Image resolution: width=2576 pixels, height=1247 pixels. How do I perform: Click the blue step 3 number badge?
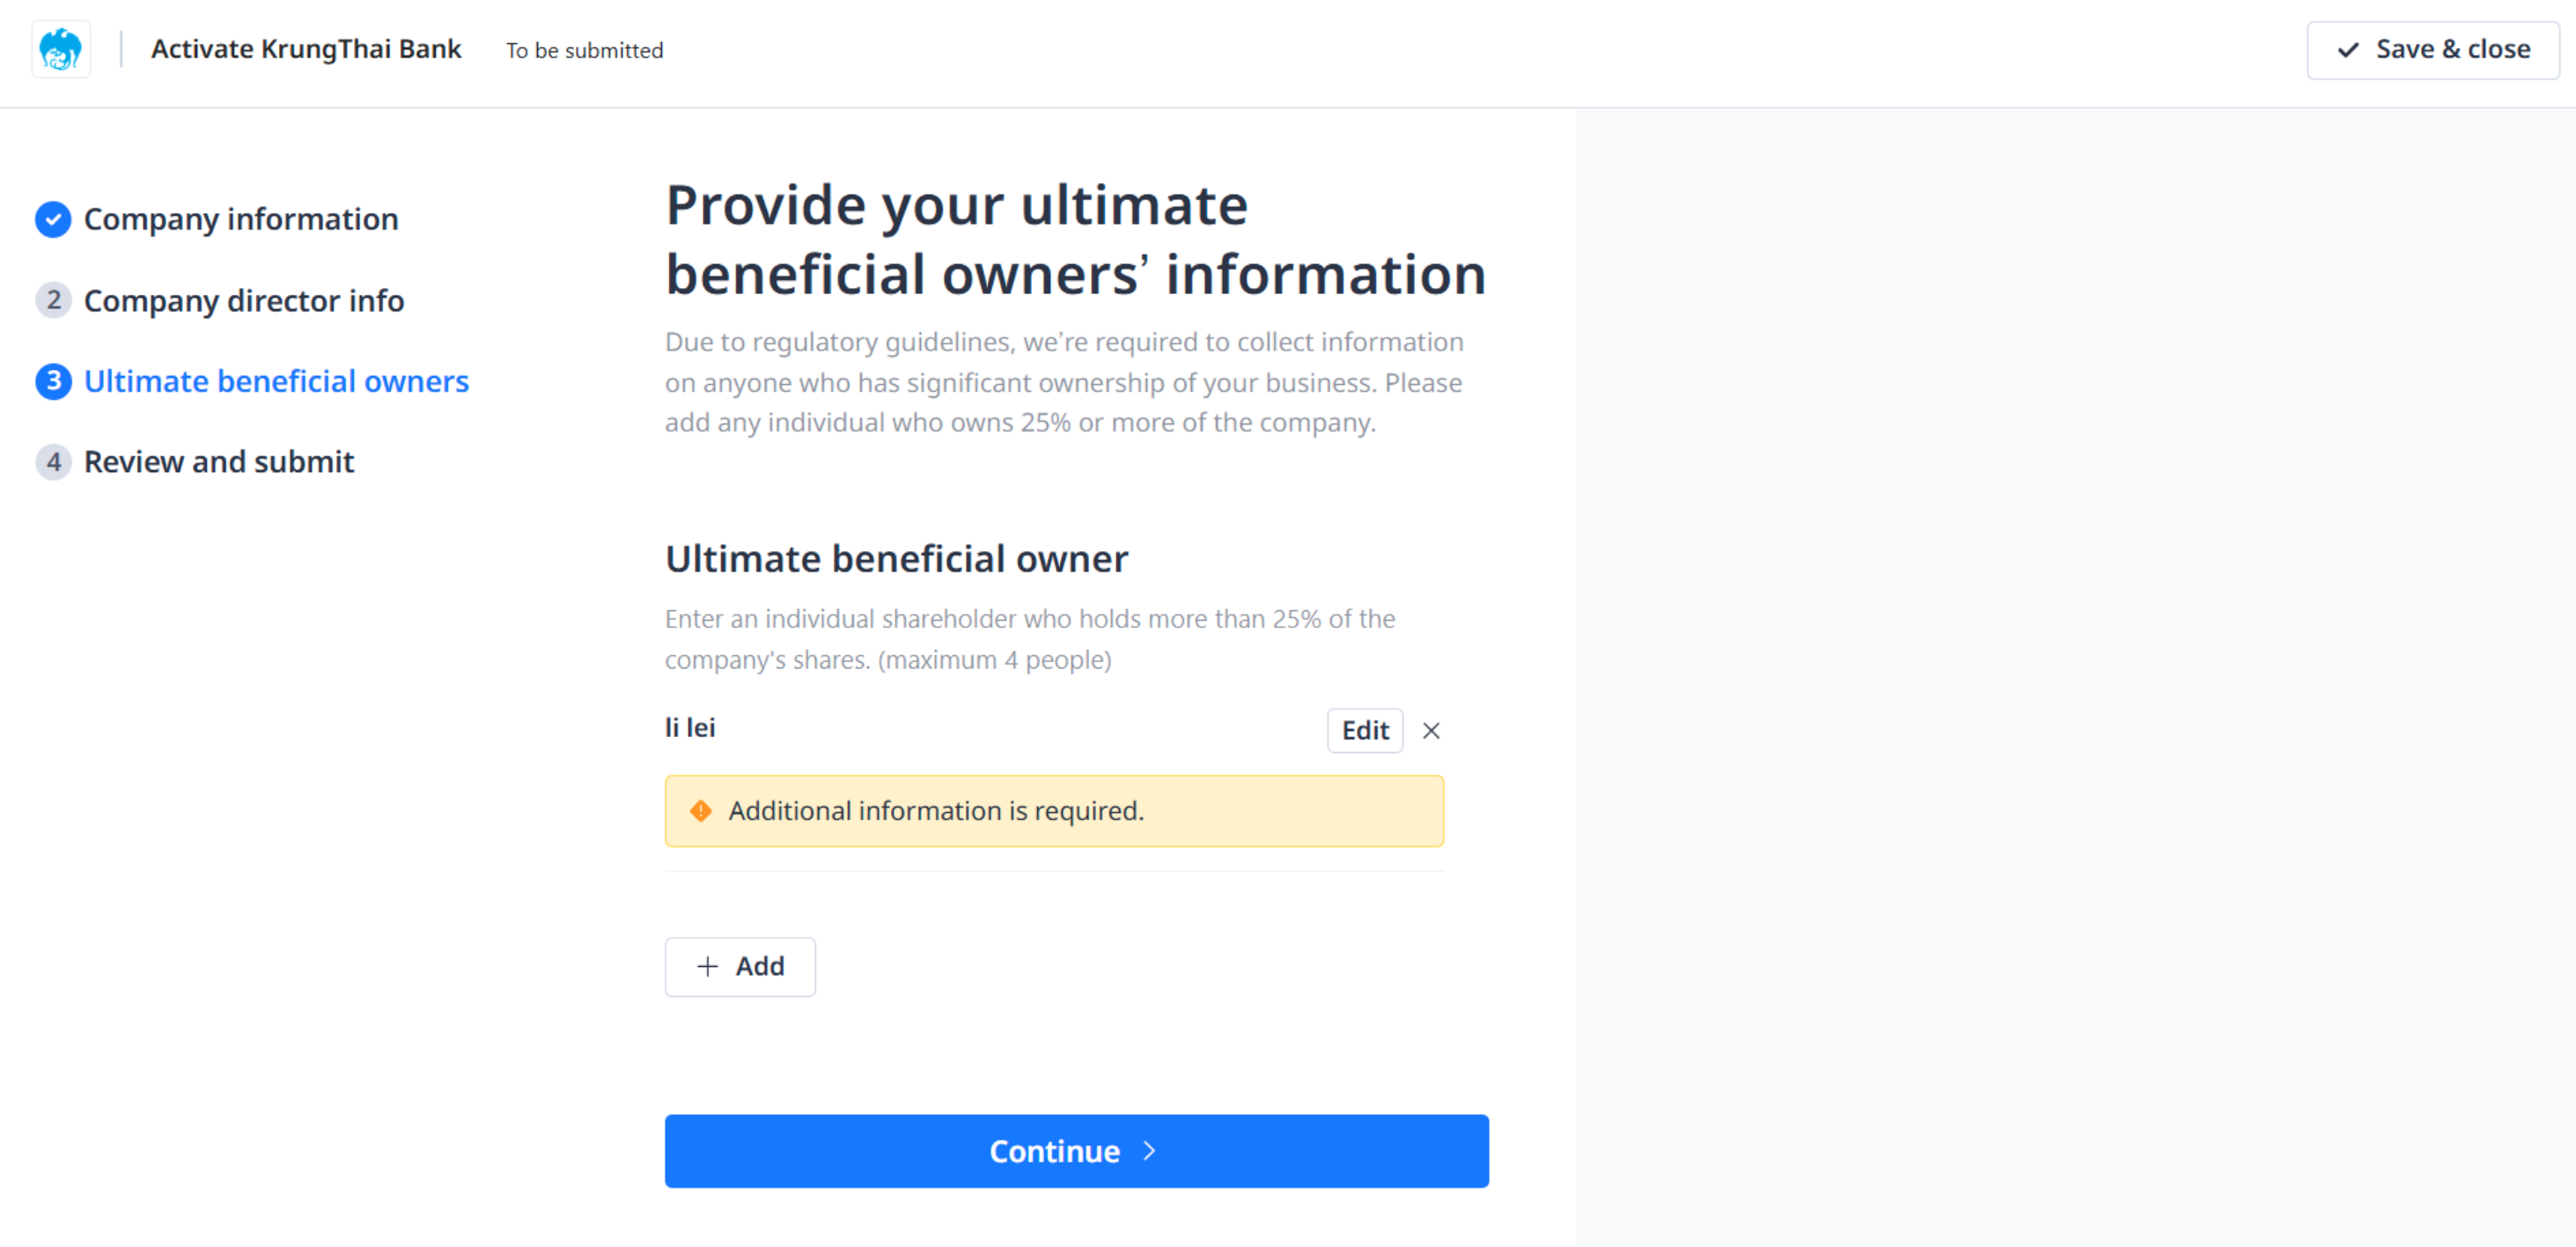click(x=53, y=381)
